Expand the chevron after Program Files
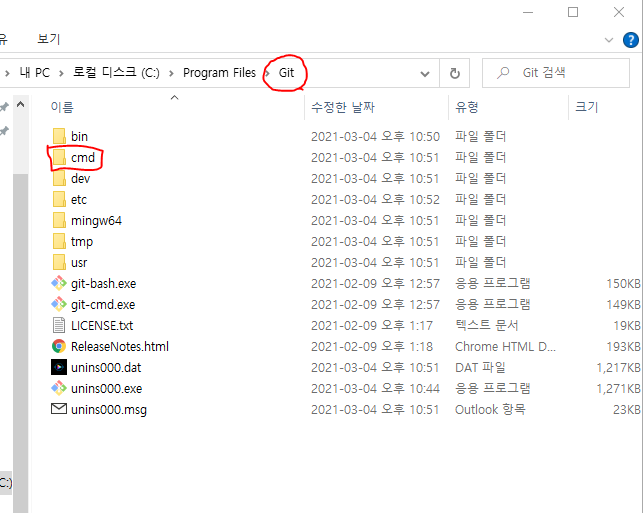643x513 pixels. point(267,73)
